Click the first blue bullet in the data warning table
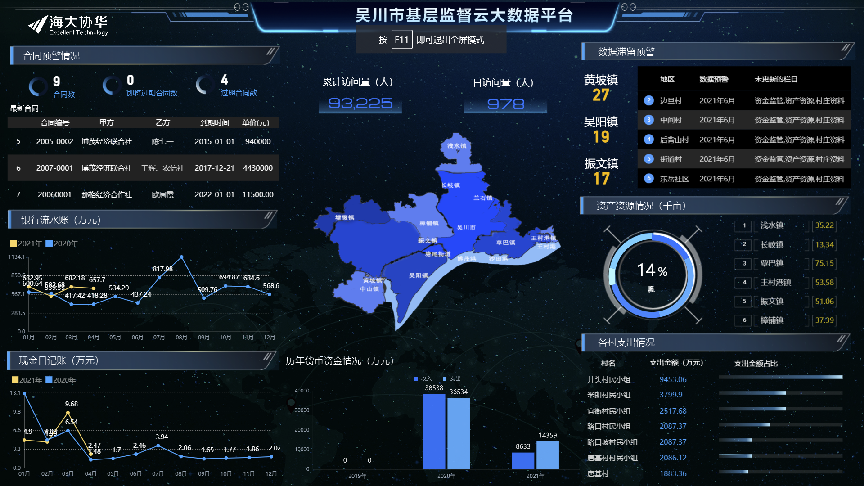864x486 pixels. click(x=649, y=100)
